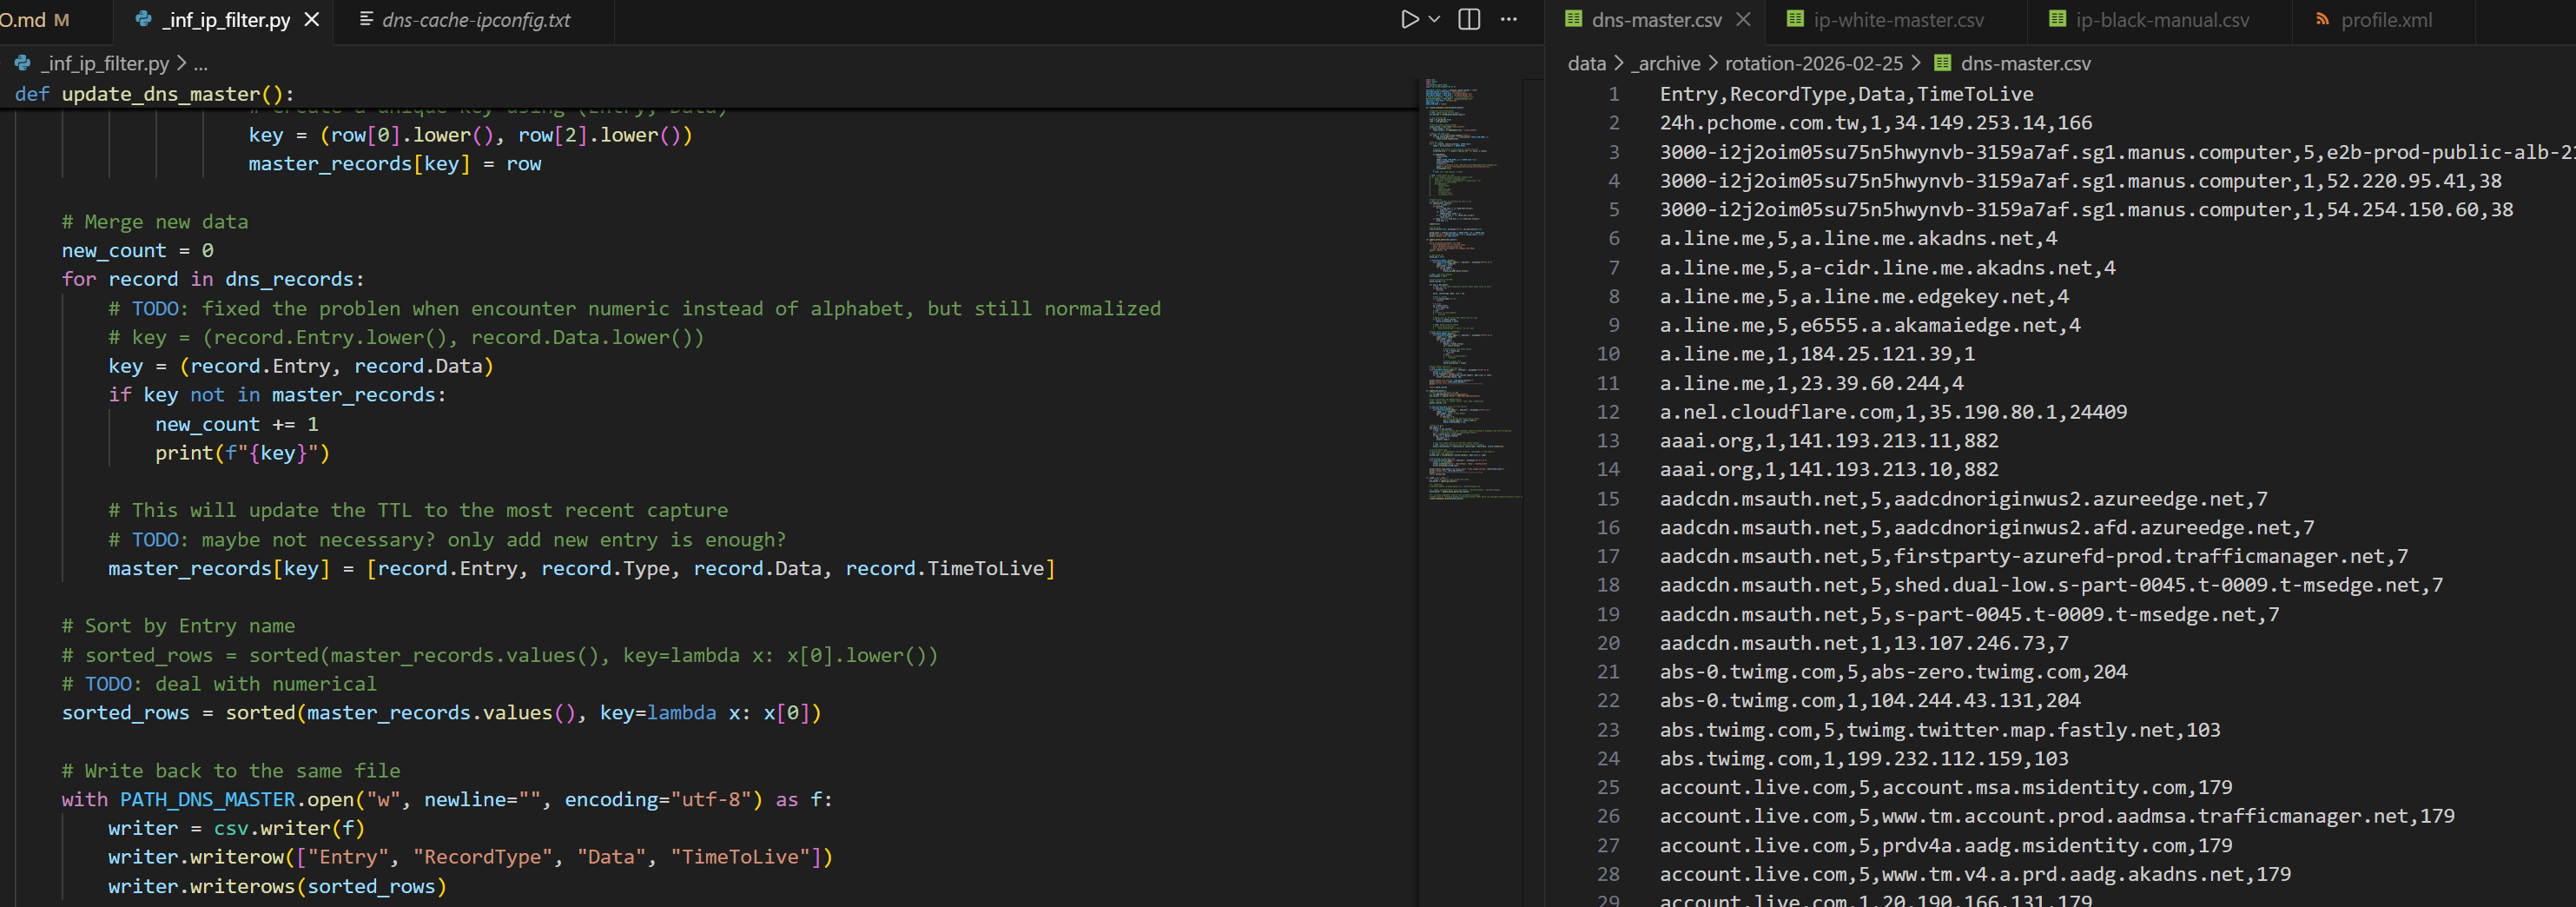Click '# Write back to the same file'

[231, 771]
